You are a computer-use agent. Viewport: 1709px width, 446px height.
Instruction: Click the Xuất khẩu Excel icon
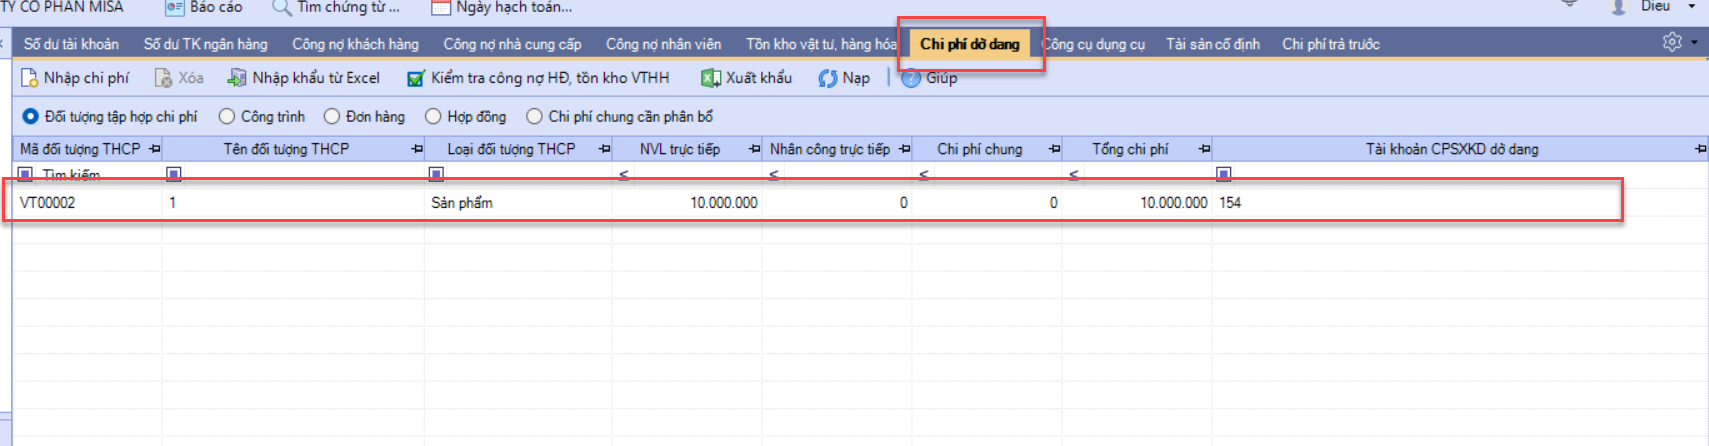point(711,78)
